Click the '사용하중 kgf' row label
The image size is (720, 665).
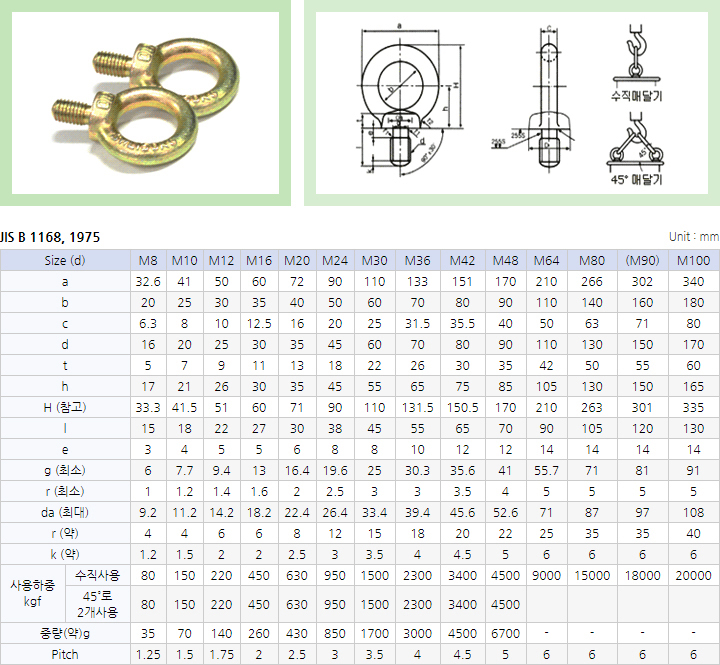33,593
